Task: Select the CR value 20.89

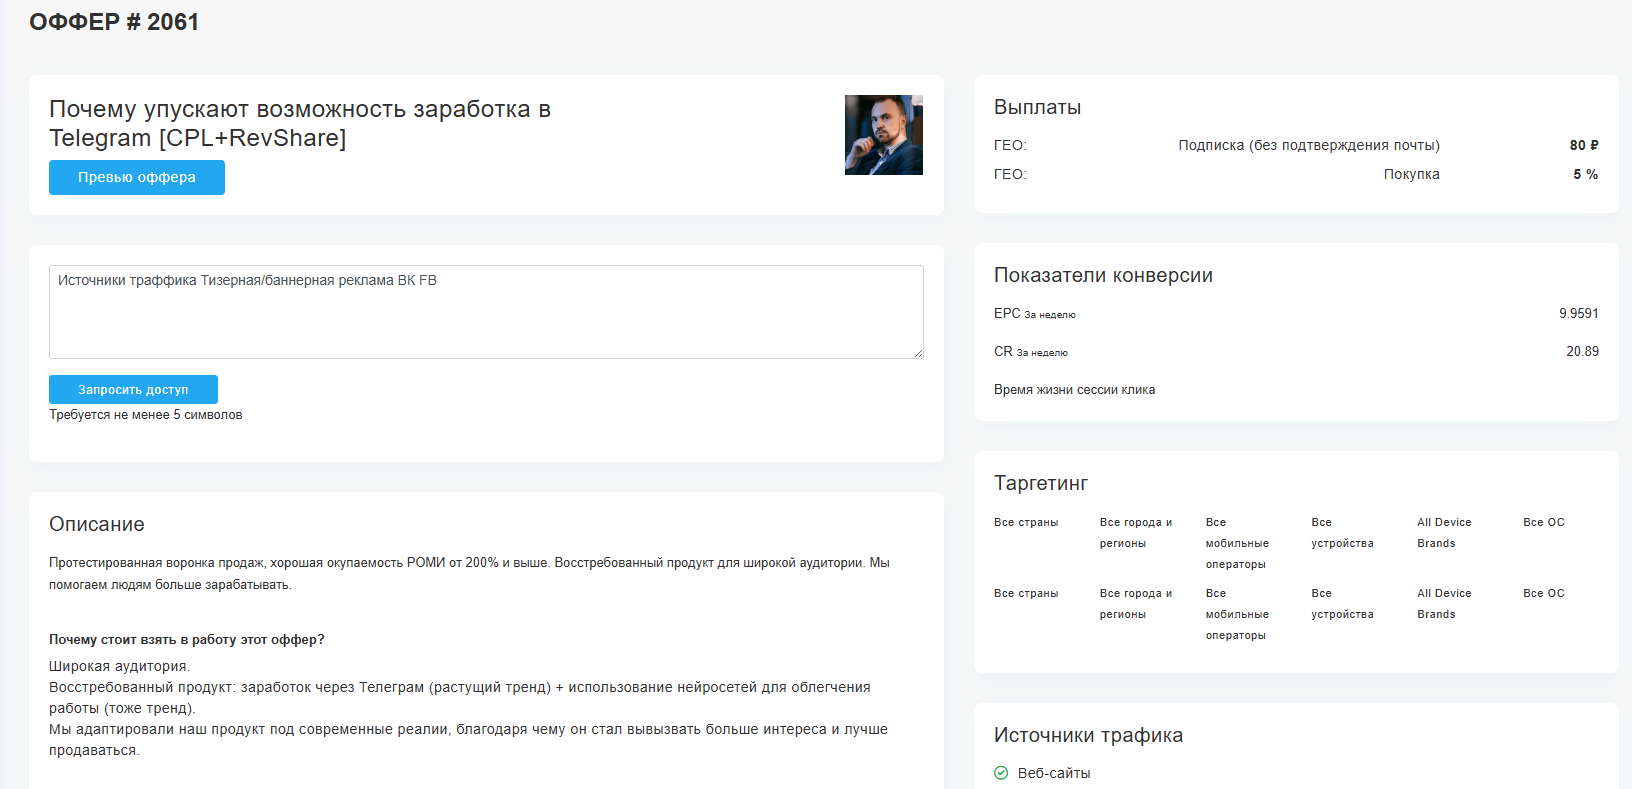Action: pos(1582,351)
